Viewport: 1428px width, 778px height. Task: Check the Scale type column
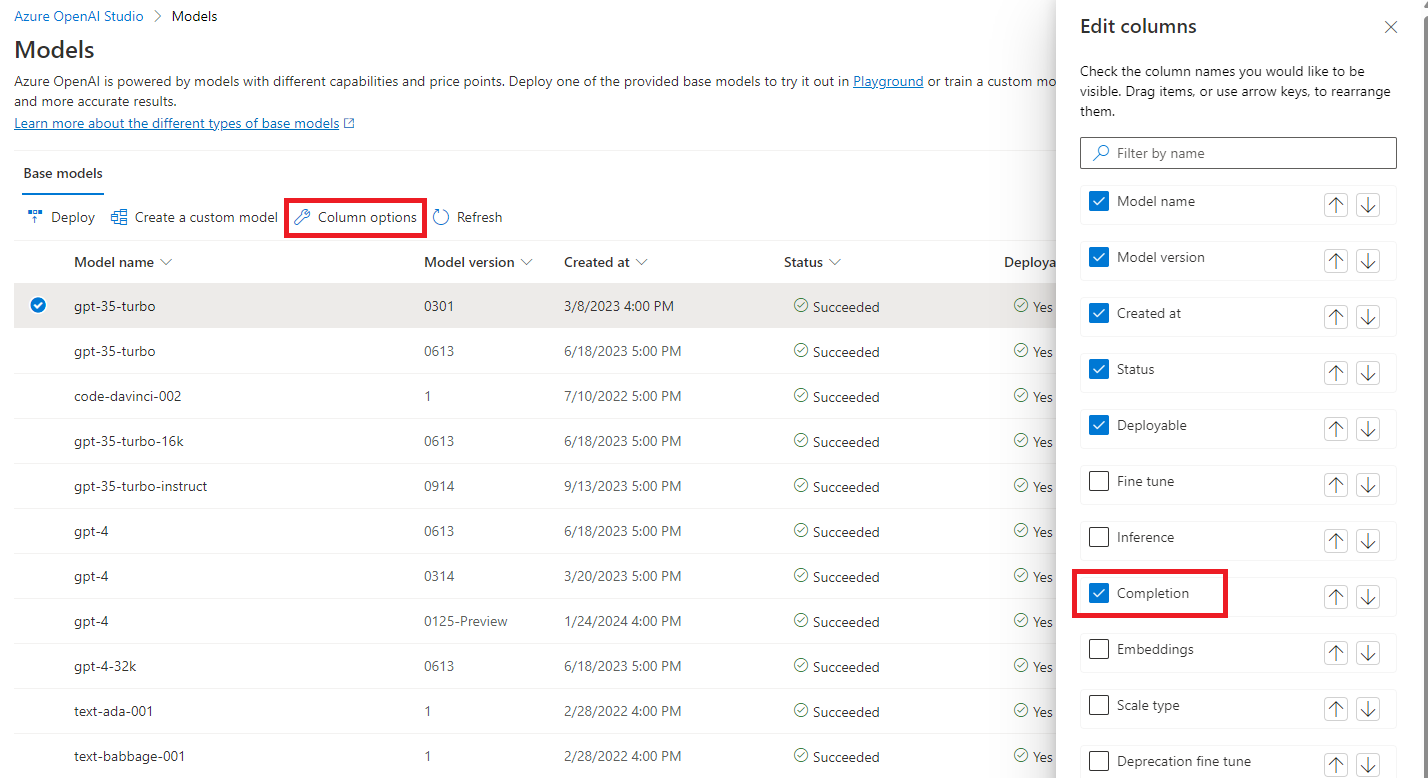pyautogui.click(x=1099, y=705)
